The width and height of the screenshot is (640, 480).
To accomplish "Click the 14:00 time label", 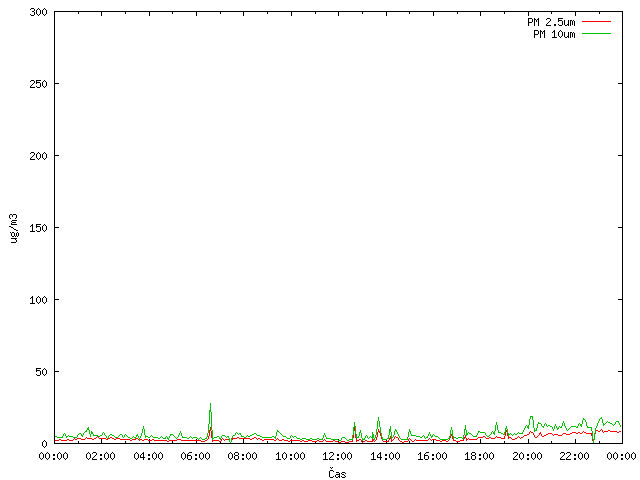I will [385, 456].
